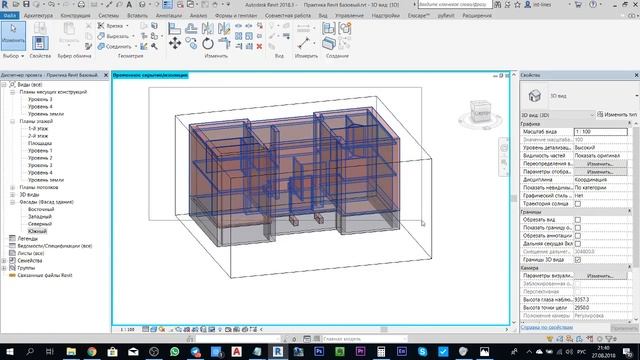Choose the Copy tool in the Modify panel
The height and width of the screenshot is (360, 640).
pos(191,43)
